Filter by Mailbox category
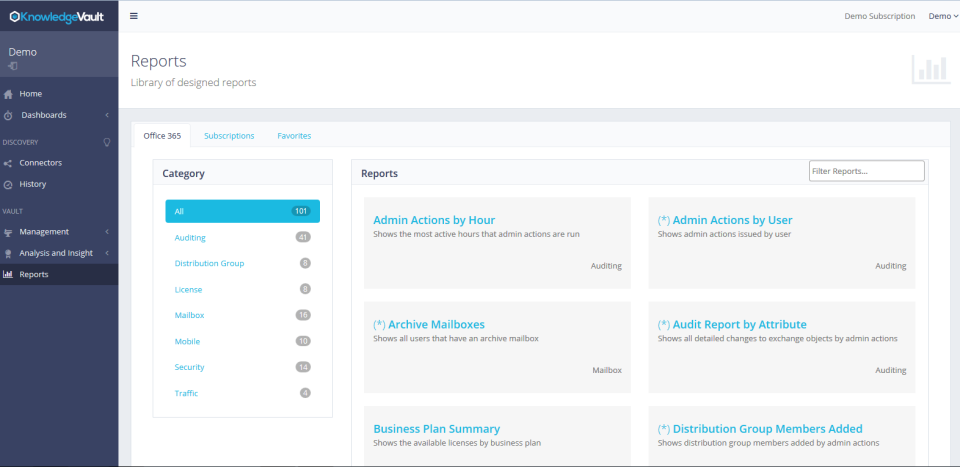Viewport: 960px width, 467px height. coord(242,315)
